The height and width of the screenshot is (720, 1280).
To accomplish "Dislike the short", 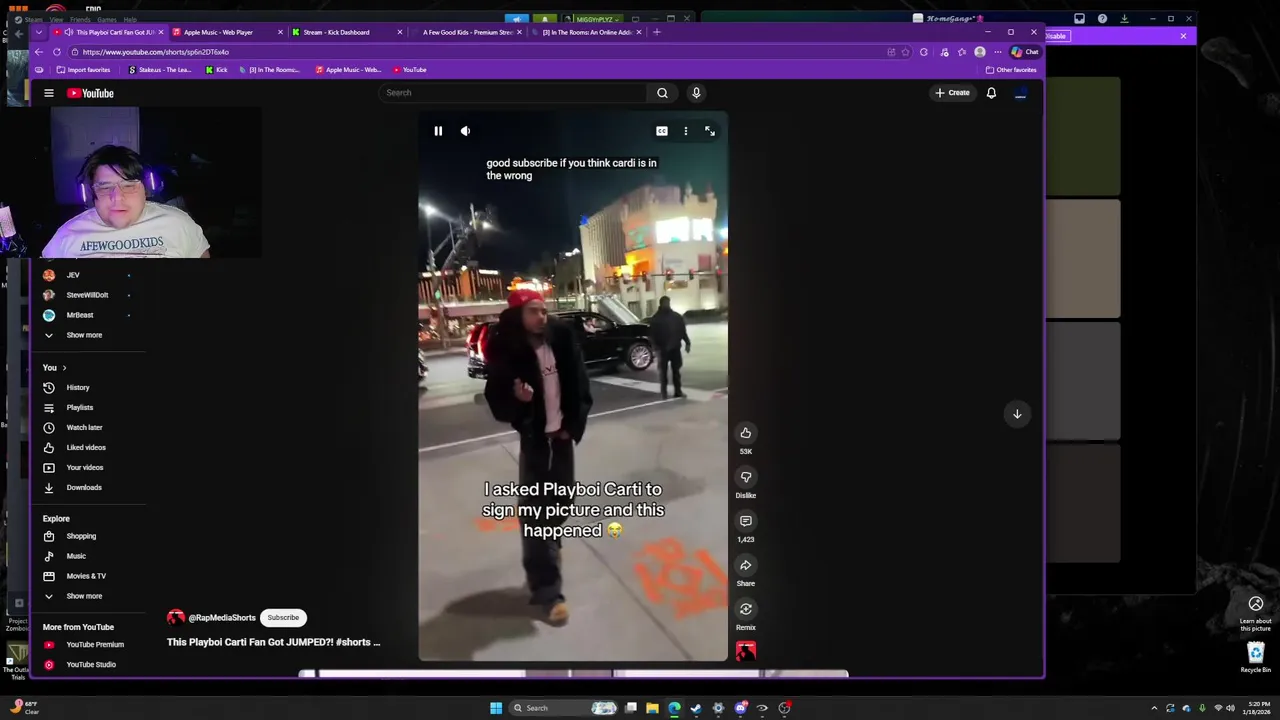I will [745, 477].
